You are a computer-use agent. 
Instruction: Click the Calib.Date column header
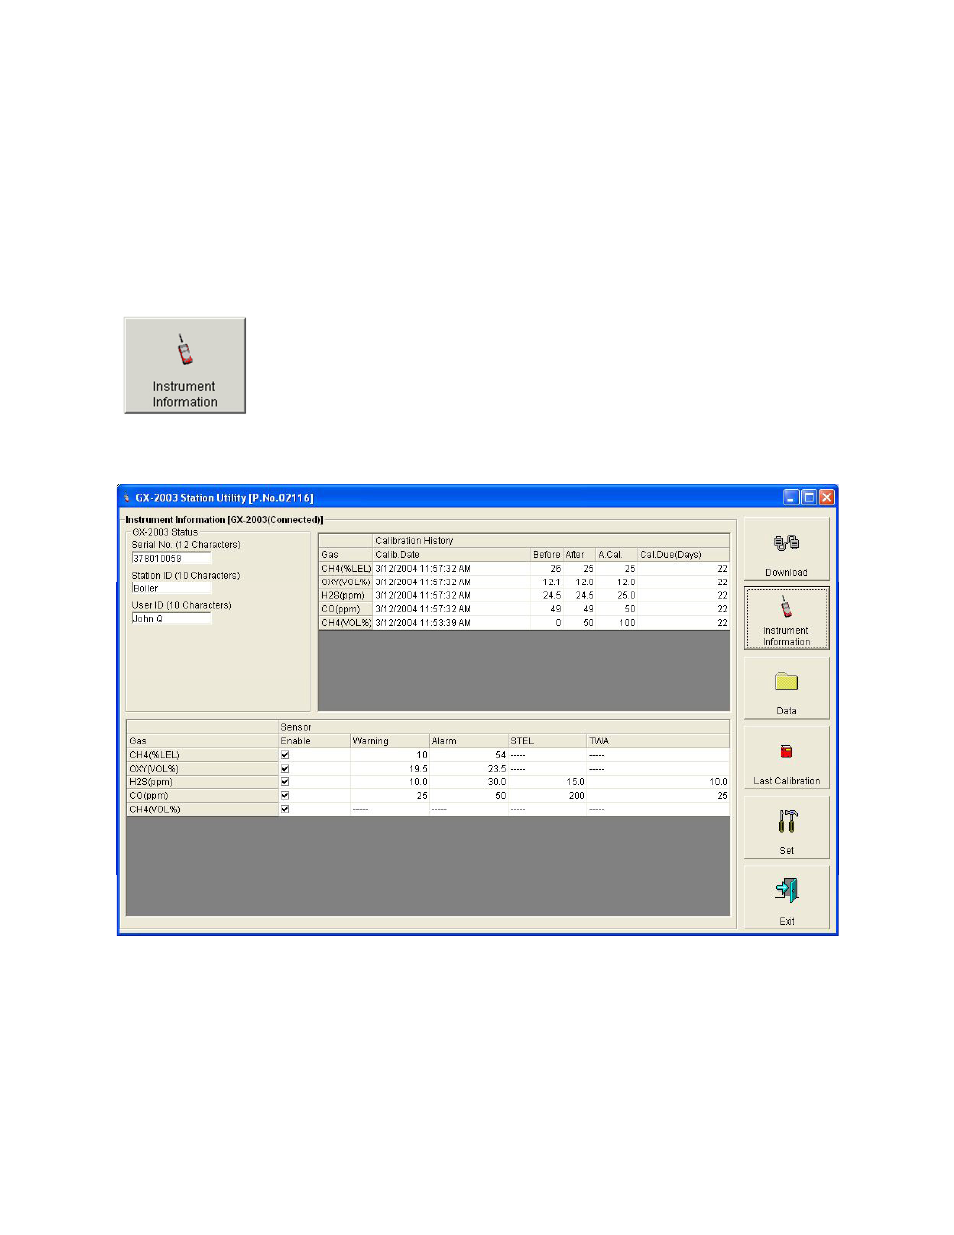pos(452,554)
